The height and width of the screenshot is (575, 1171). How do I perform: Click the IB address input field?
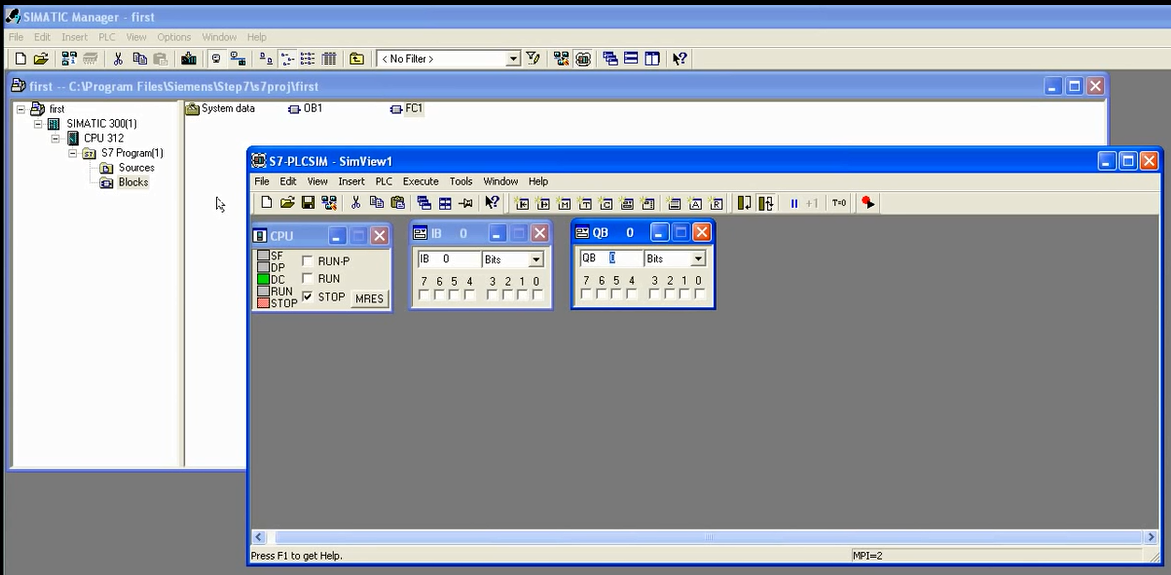[449, 259]
